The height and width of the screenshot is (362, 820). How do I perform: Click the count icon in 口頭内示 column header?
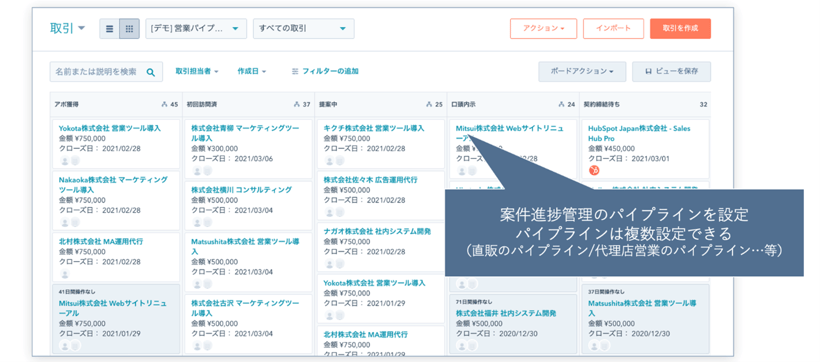(561, 105)
